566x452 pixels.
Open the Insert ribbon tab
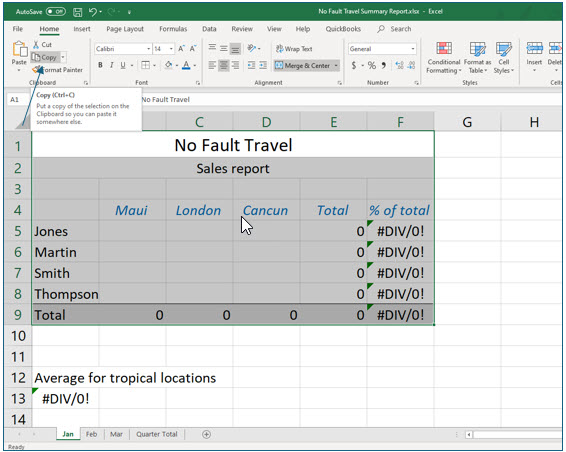[82, 29]
